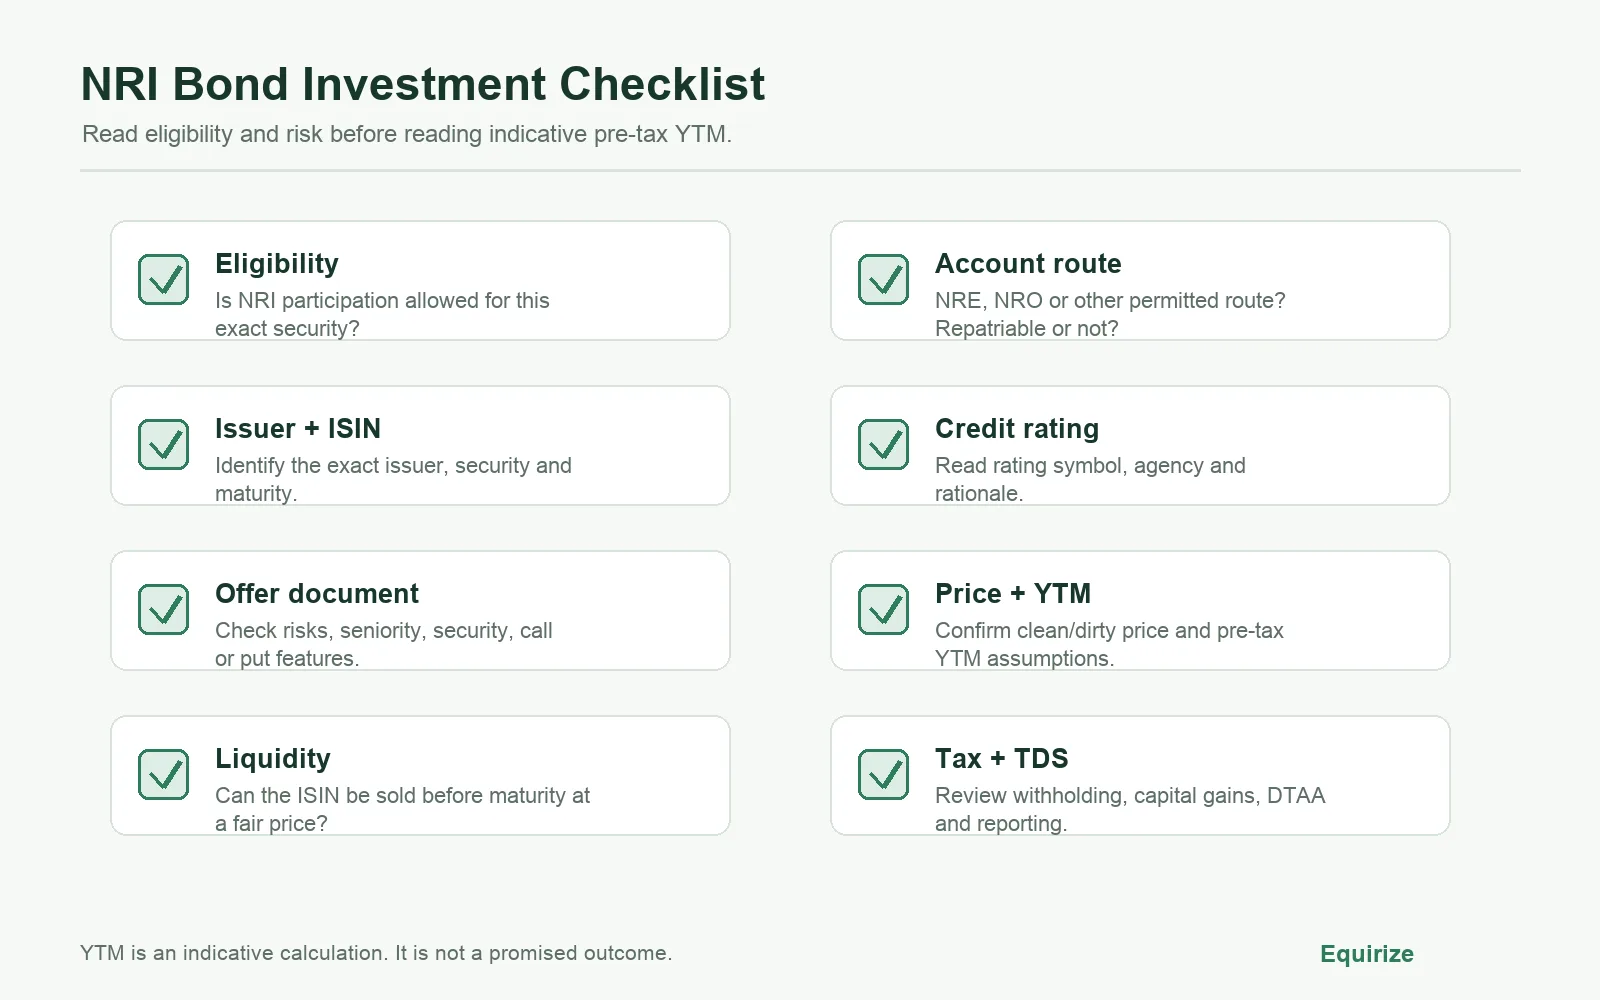Toggle the Liquidity checkbox

[164, 775]
